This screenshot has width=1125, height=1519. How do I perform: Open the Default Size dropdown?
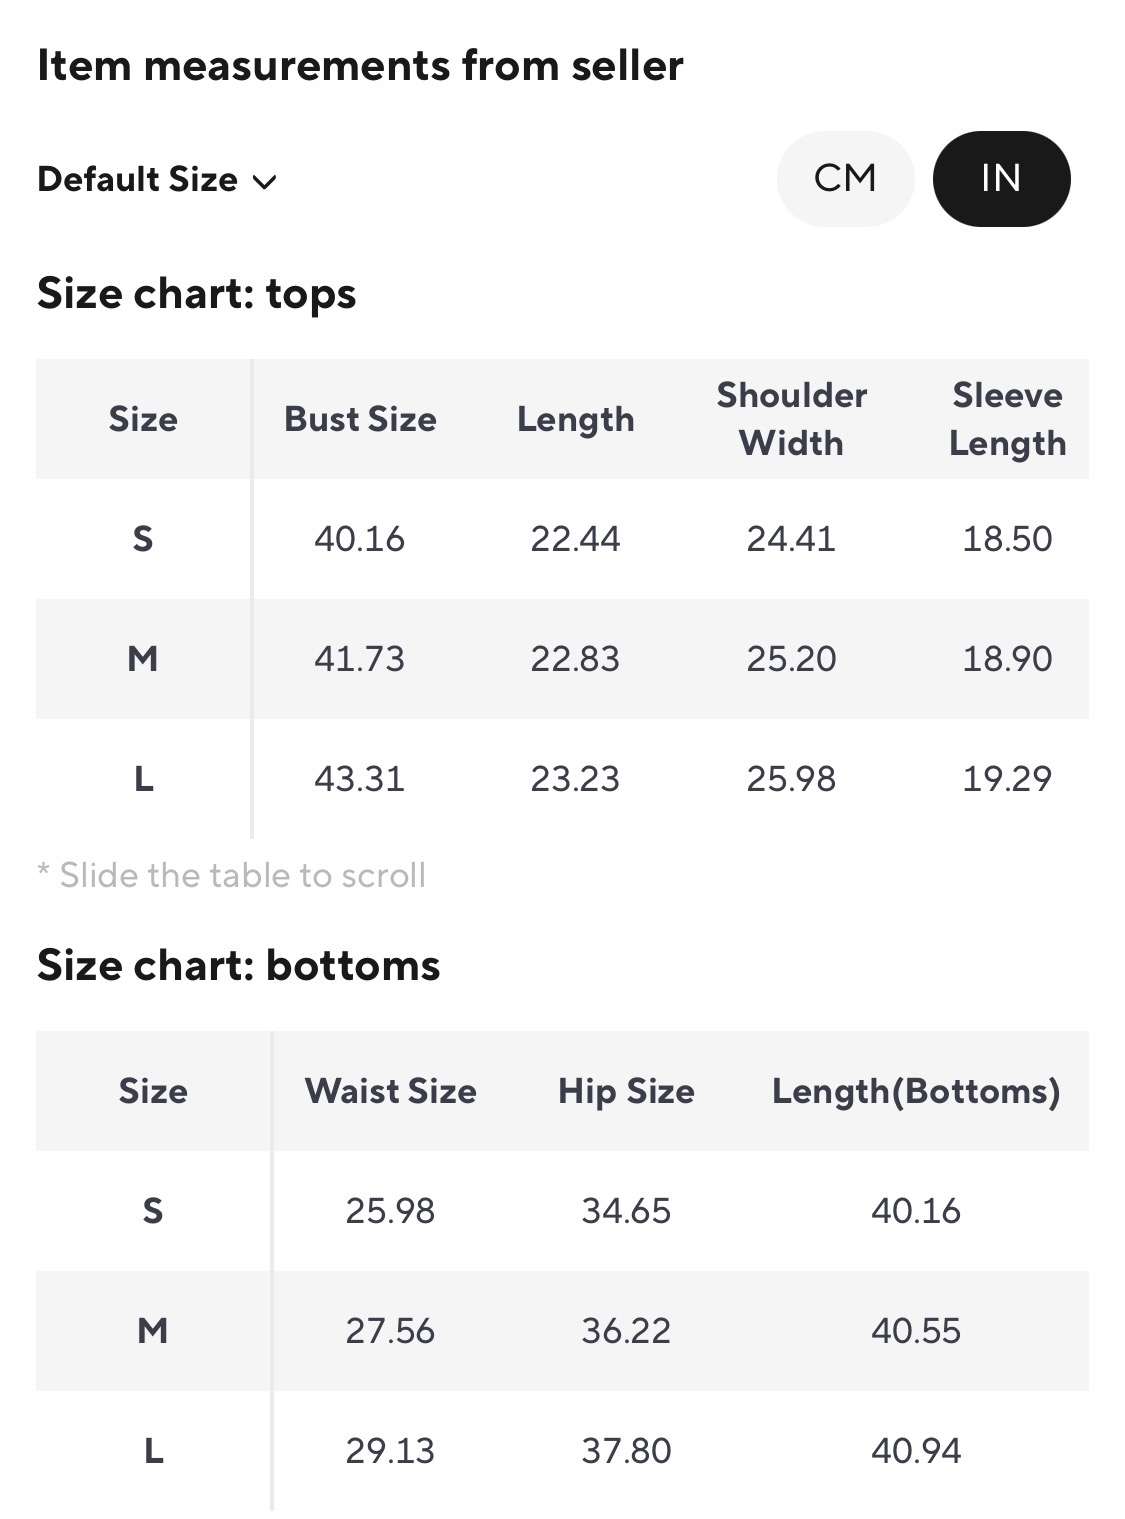click(157, 180)
